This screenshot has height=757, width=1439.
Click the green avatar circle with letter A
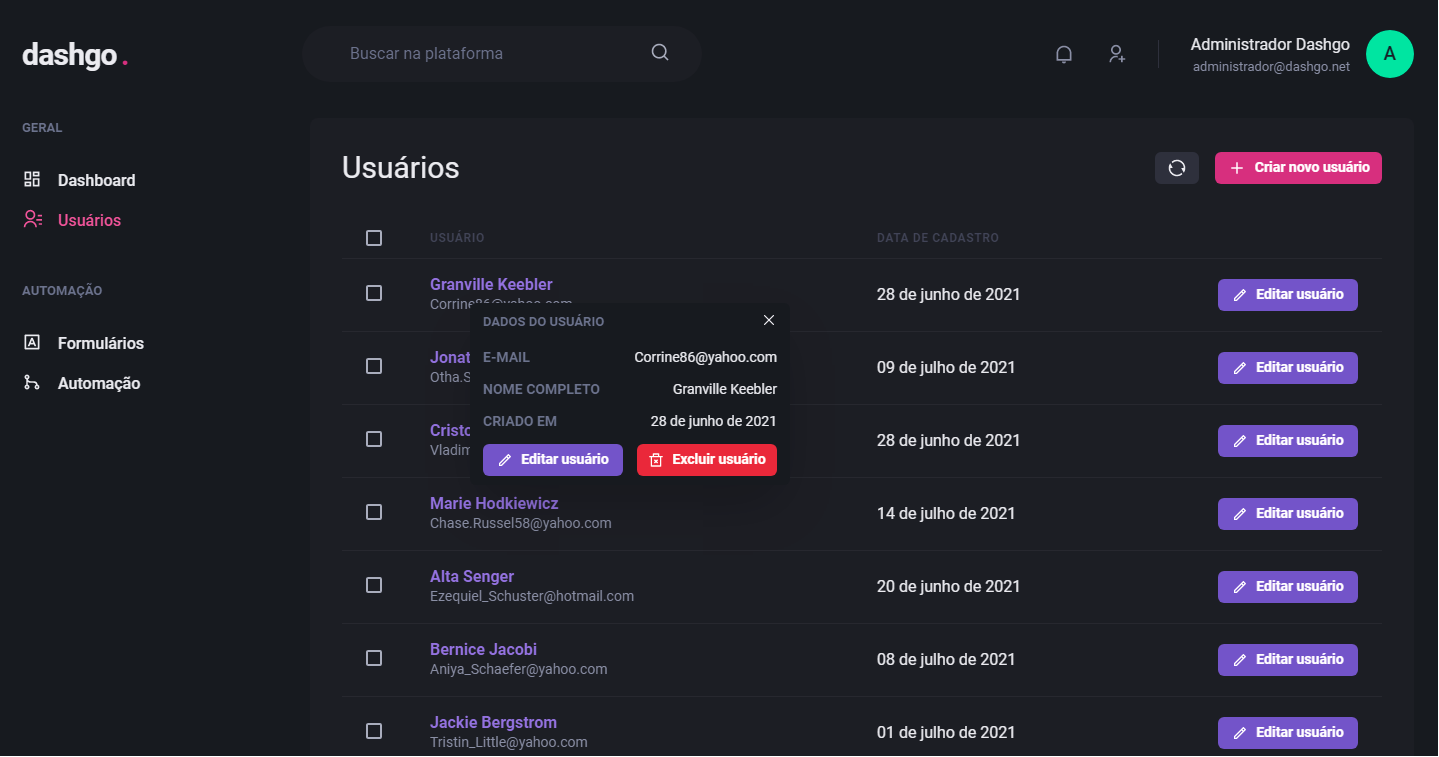tap(1390, 54)
